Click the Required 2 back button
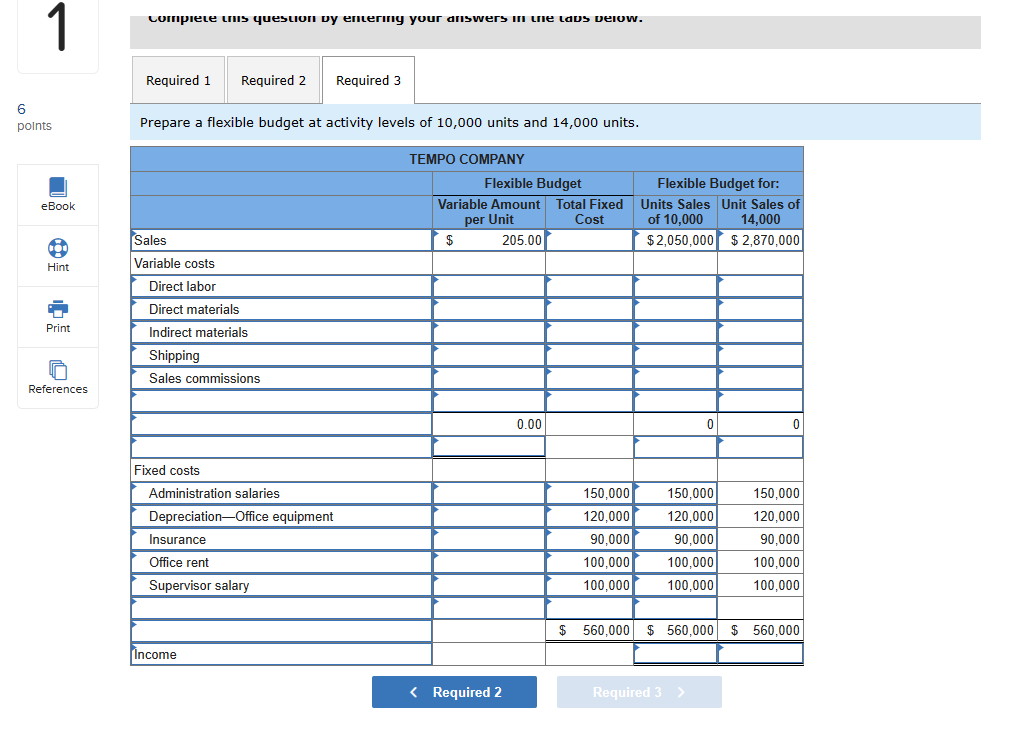The image size is (1033, 743). (454, 691)
